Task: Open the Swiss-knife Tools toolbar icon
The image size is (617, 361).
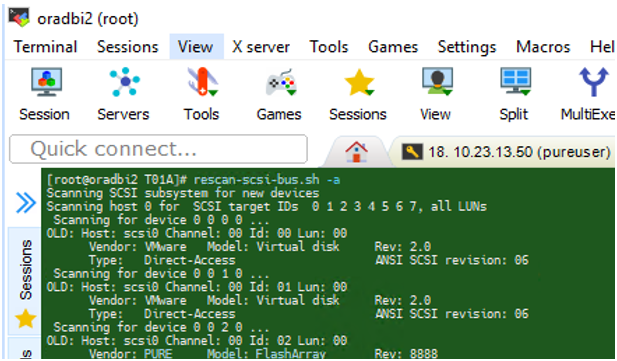Action: point(202,82)
